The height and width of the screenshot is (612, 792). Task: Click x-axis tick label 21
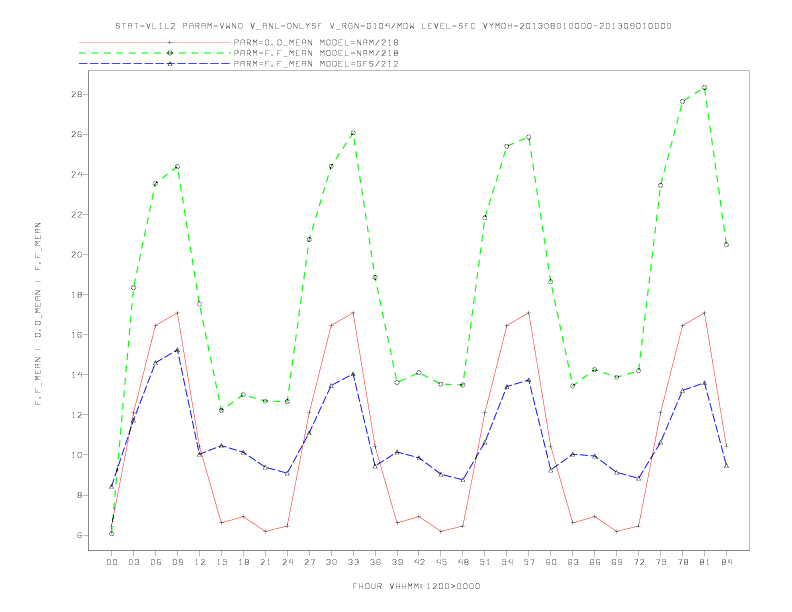[x=265, y=562]
